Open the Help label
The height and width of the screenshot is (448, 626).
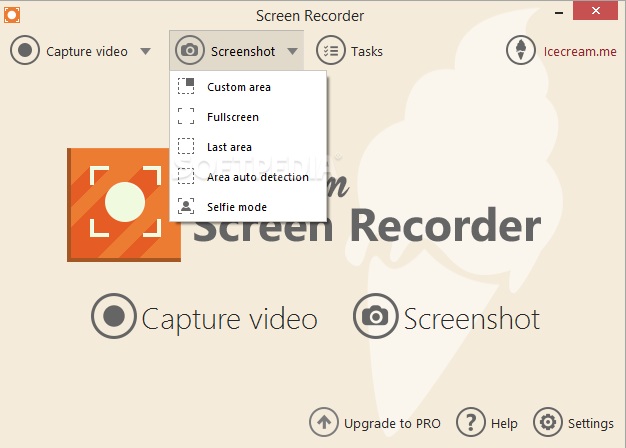pyautogui.click(x=504, y=423)
